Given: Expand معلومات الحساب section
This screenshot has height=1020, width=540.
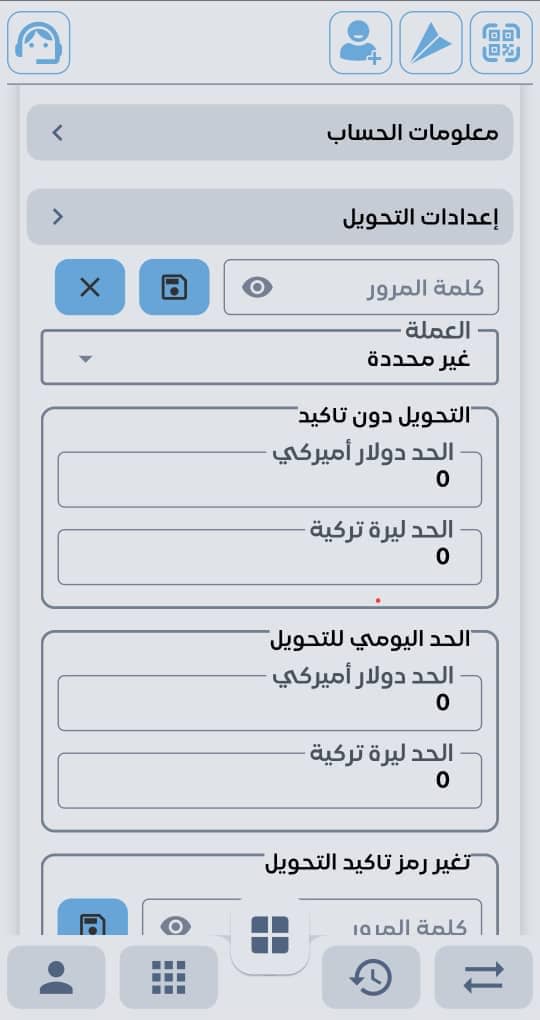Looking at the screenshot, I should 270,133.
